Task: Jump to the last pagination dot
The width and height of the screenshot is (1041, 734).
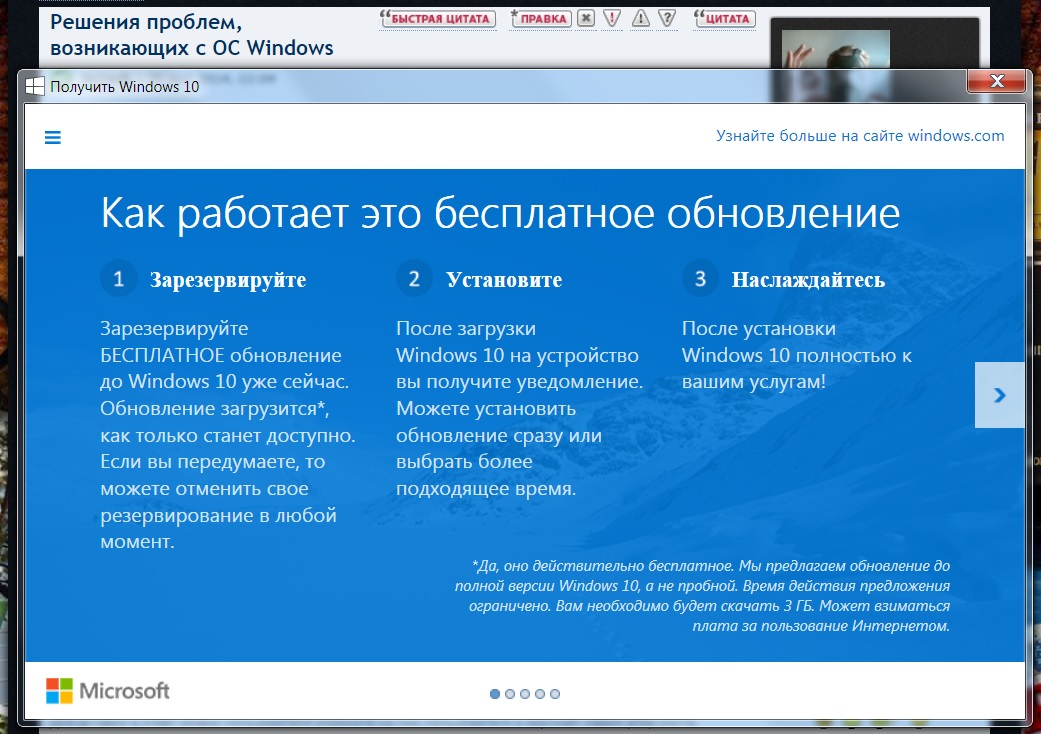Action: (555, 693)
